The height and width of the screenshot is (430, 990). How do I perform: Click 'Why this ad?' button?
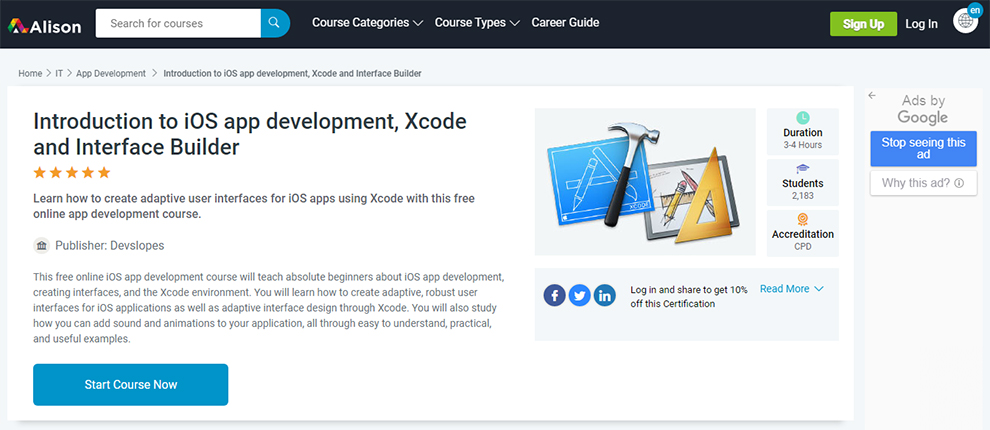point(923,183)
